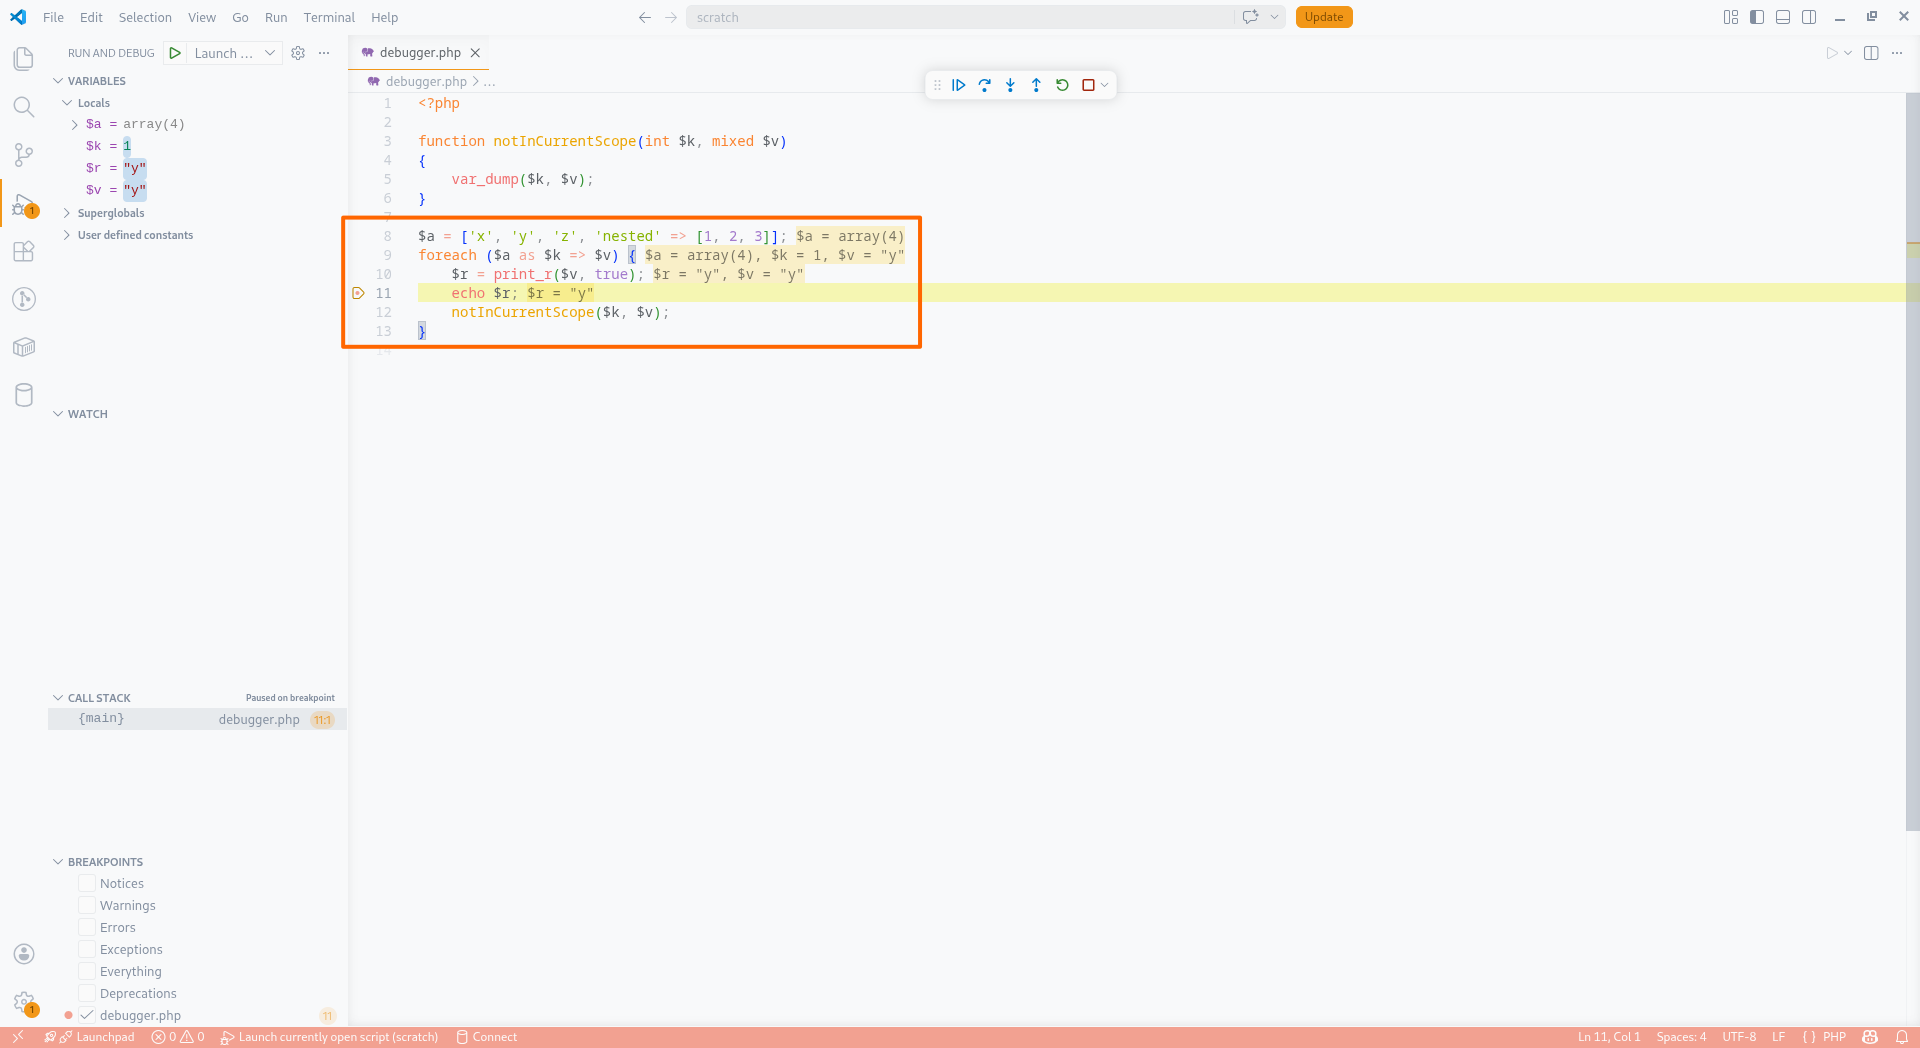Open the Accounts icon in activity bar
Screen dimensions: 1920x1048
click(x=24, y=954)
